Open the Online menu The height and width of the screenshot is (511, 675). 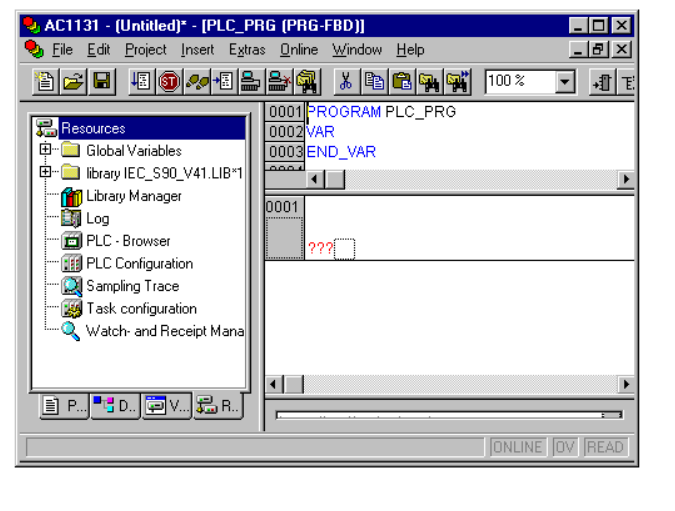298,50
